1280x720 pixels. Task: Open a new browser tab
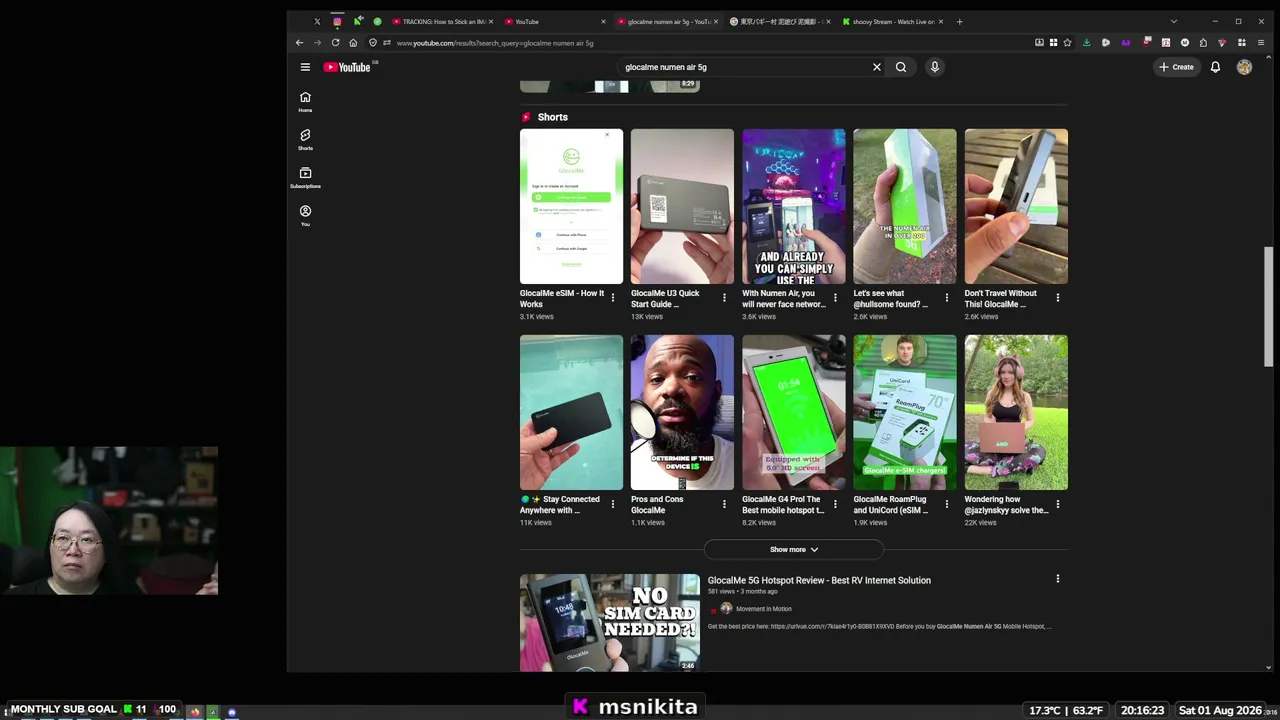click(959, 21)
